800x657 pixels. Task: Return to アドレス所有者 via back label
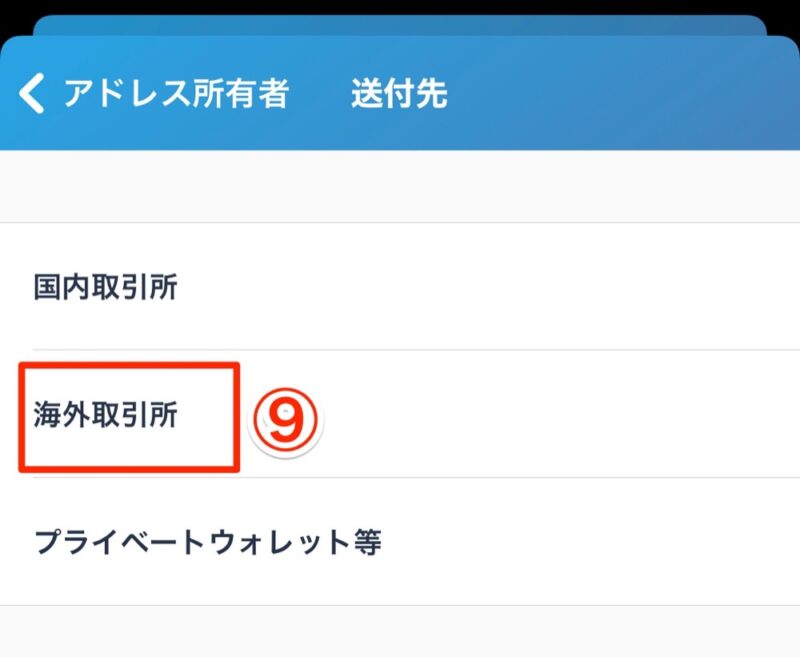[177, 93]
